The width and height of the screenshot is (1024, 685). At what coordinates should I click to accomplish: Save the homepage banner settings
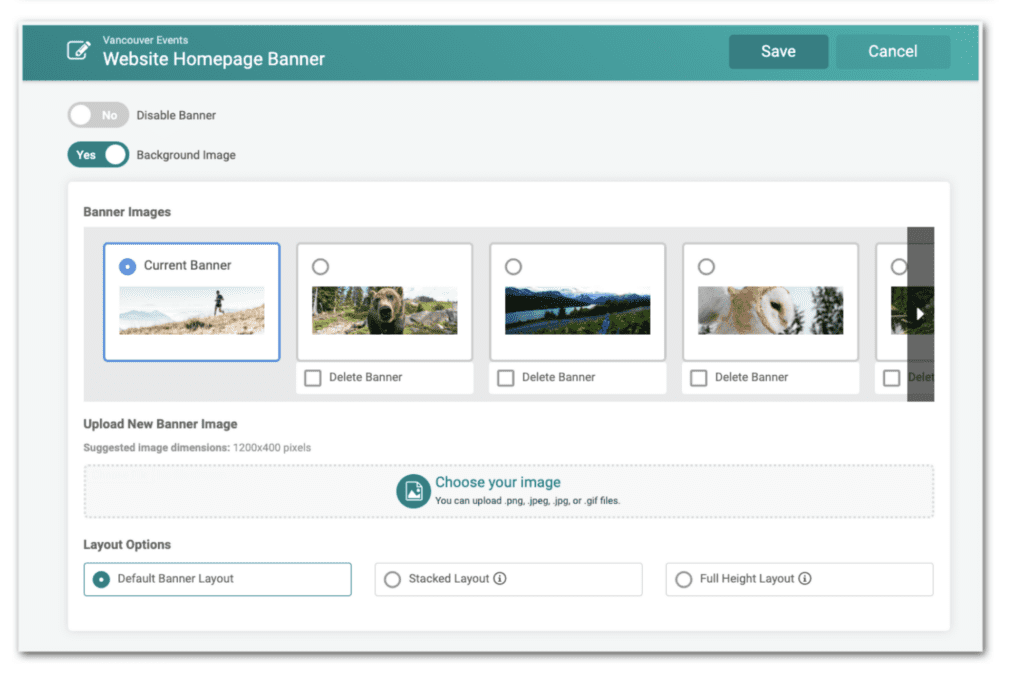(x=778, y=52)
